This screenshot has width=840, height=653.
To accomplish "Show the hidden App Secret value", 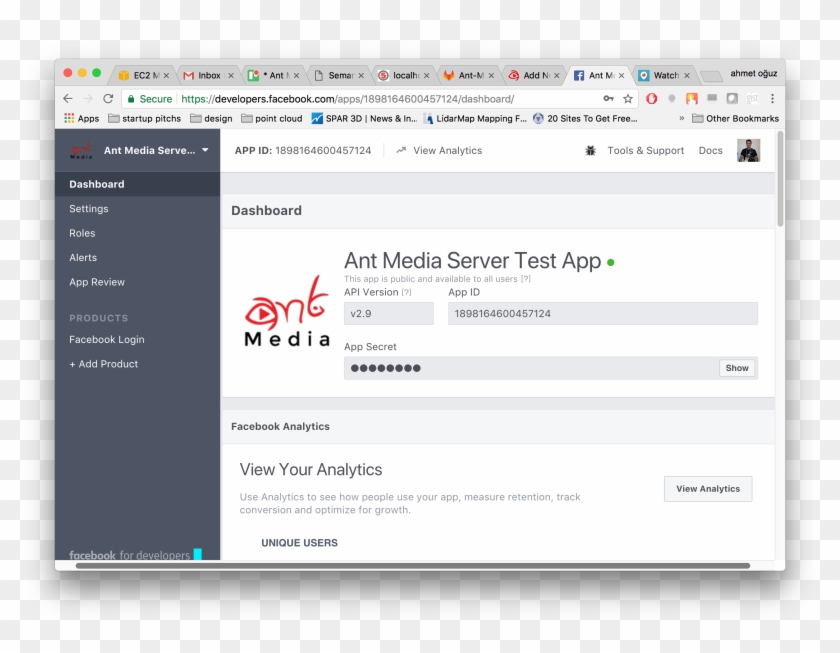I will [737, 368].
